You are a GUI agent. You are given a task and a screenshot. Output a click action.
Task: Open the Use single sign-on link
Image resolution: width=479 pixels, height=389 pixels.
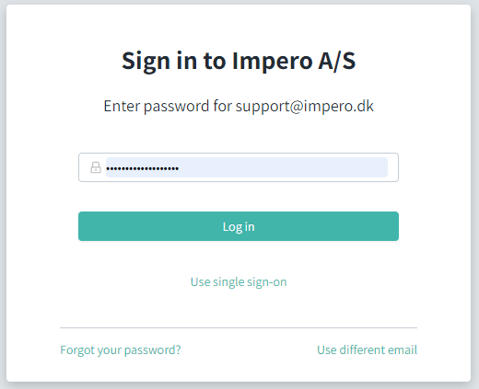pos(238,282)
